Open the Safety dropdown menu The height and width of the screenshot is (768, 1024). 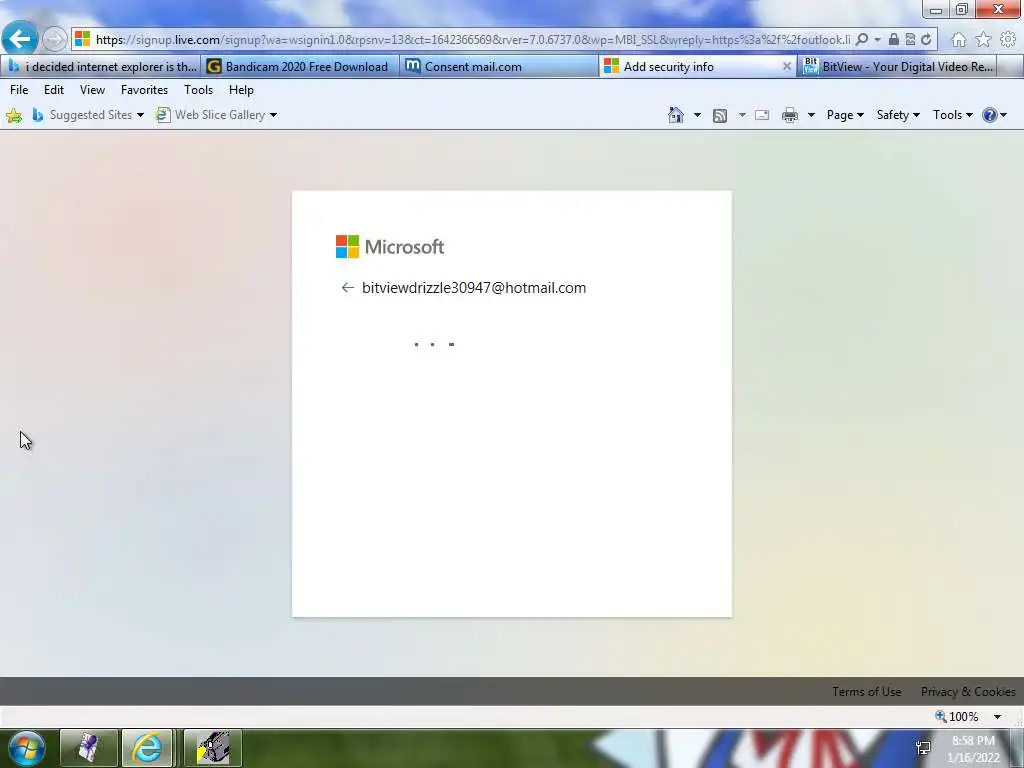(898, 115)
